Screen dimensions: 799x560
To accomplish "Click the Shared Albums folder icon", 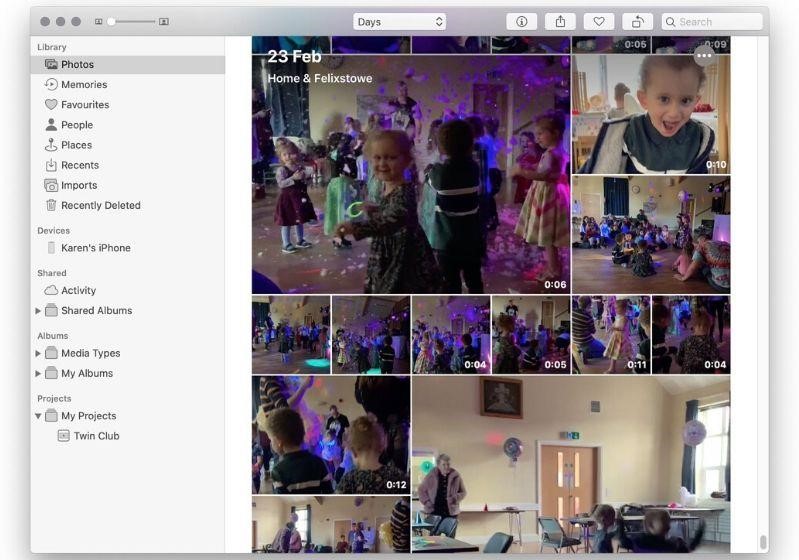I will pyautogui.click(x=51, y=310).
